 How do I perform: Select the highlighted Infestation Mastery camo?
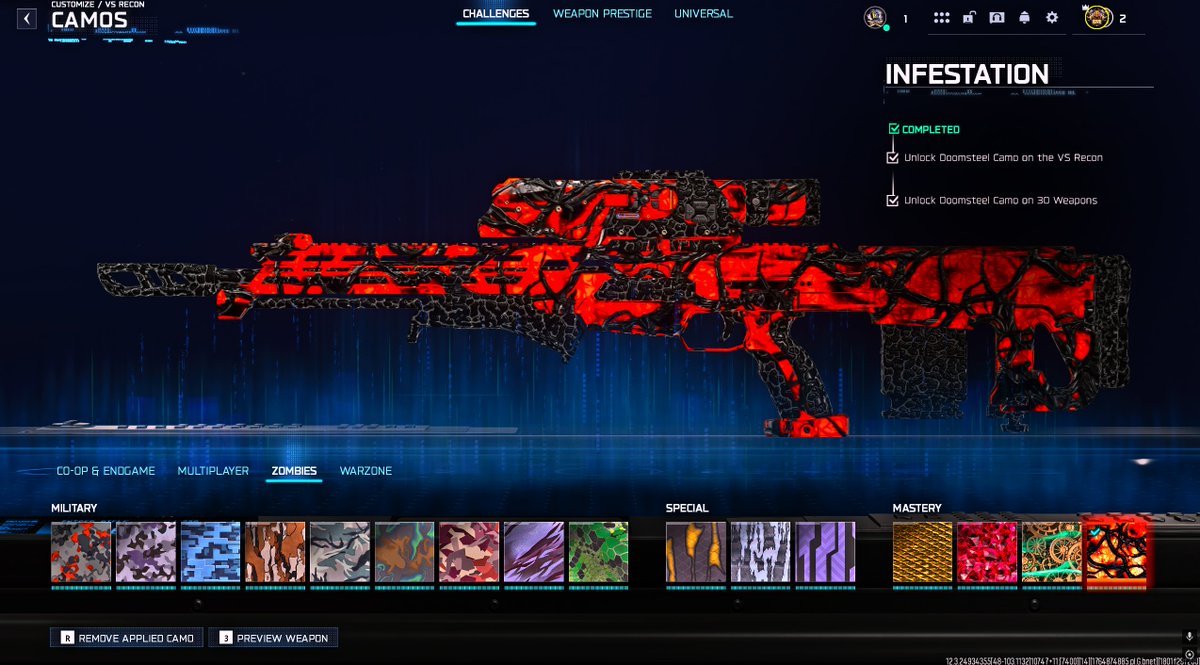click(1116, 552)
